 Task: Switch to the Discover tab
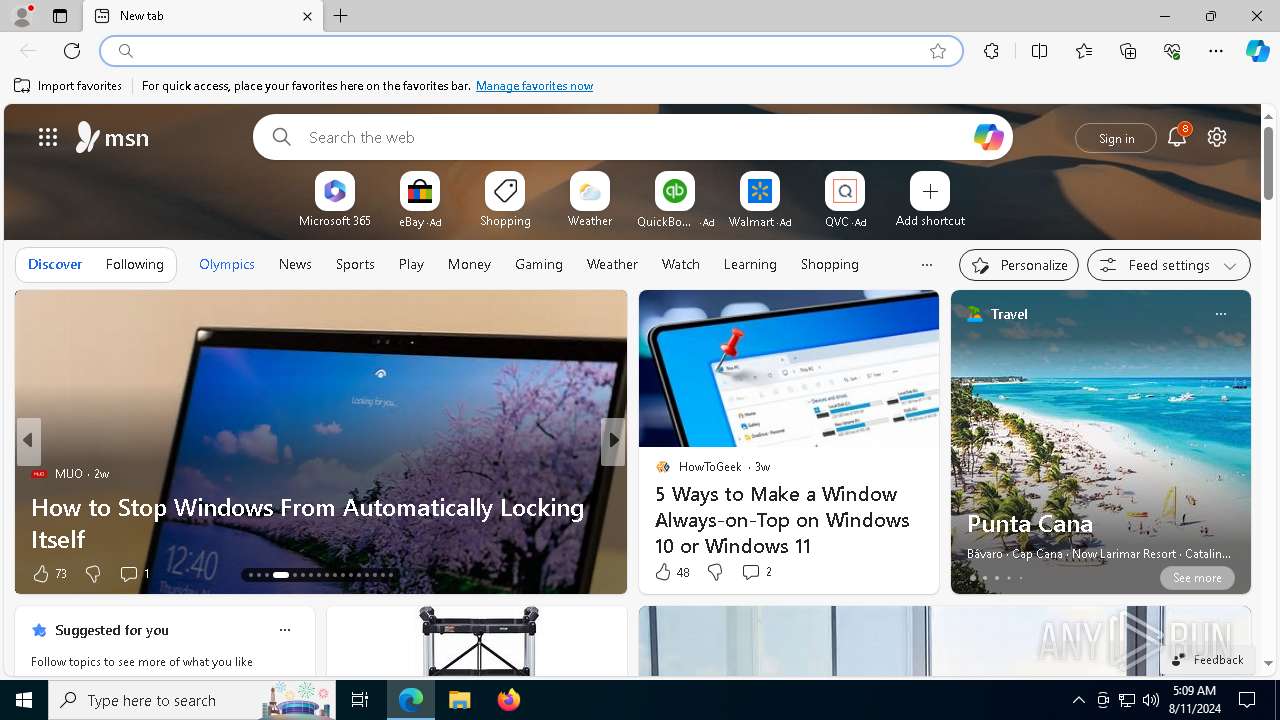(x=55, y=264)
